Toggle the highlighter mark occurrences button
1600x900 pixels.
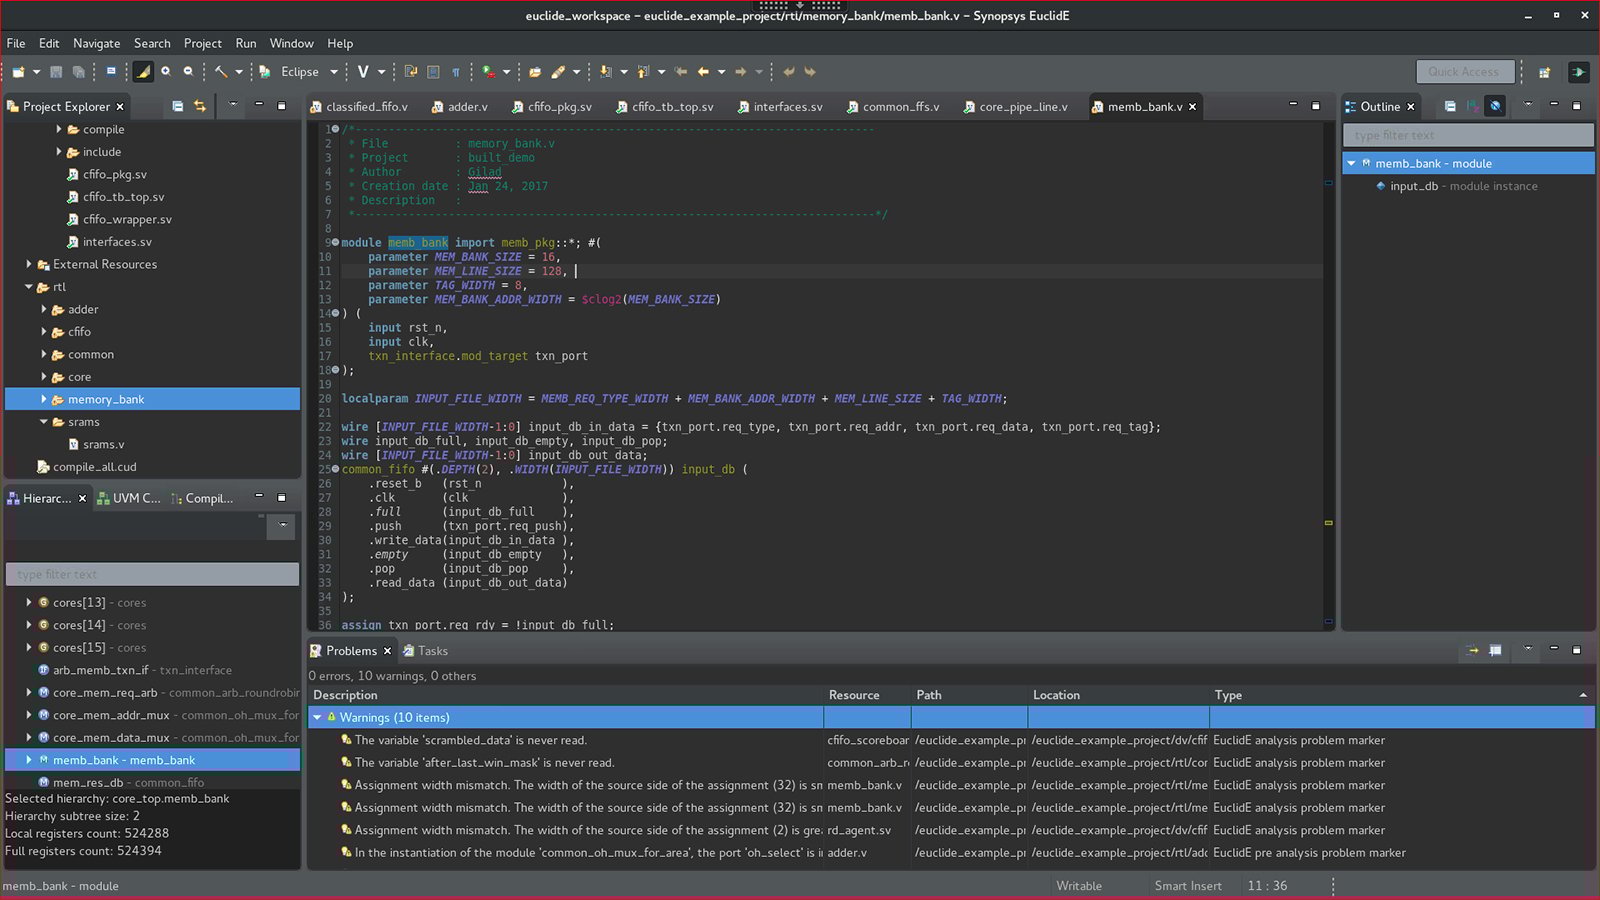[x=143, y=72]
